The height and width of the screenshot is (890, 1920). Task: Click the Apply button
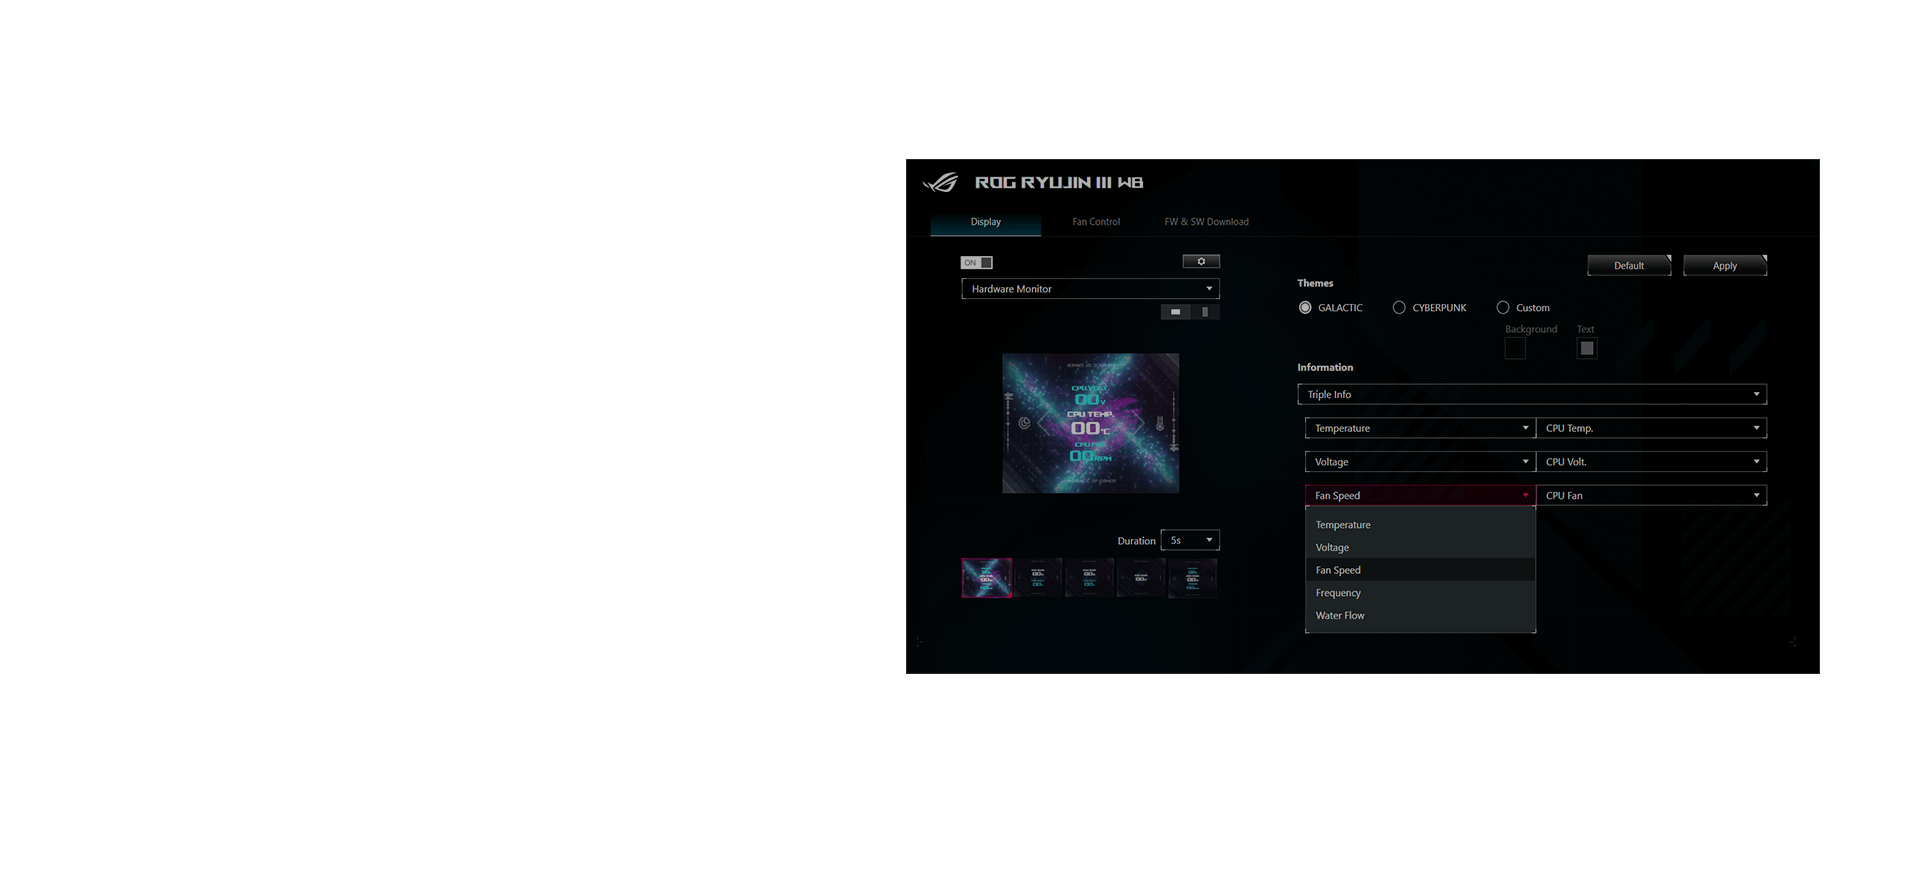pos(1725,266)
